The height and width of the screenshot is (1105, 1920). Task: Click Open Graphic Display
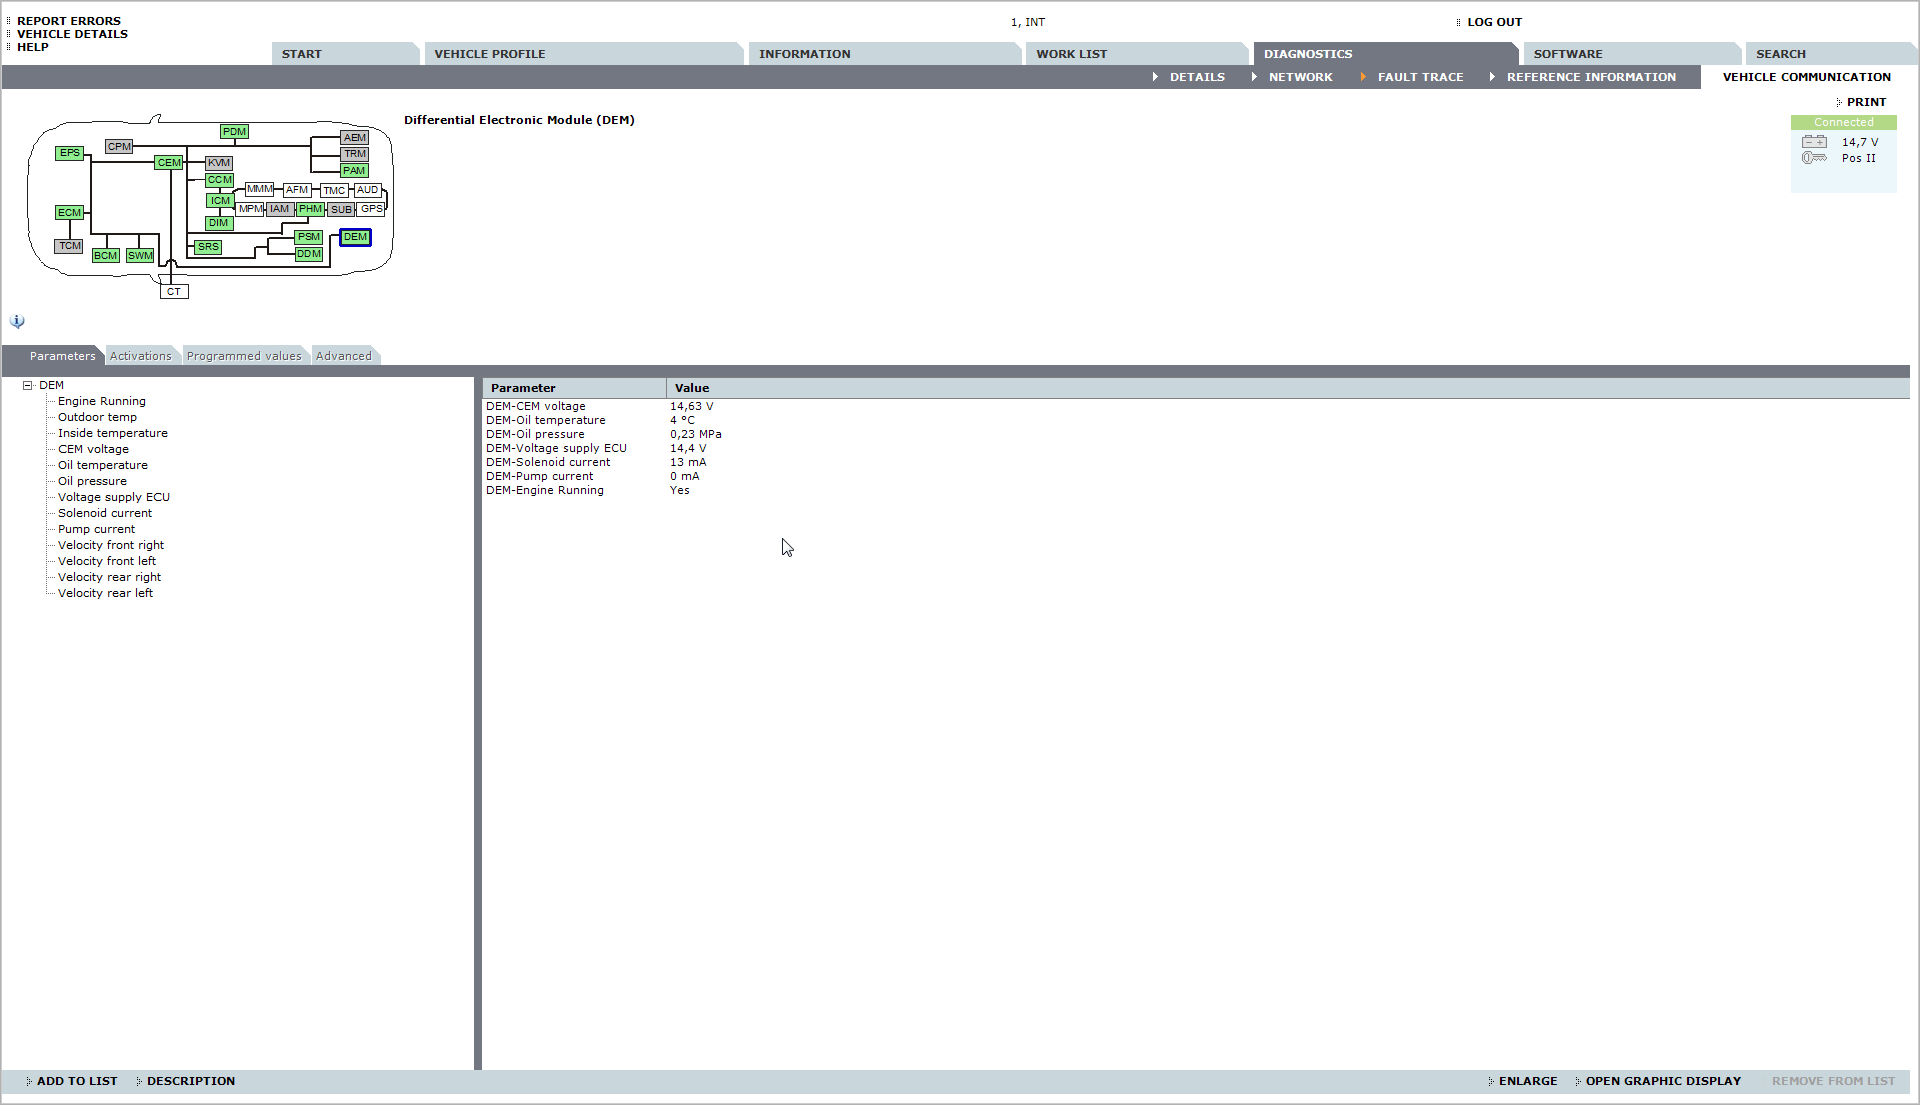click(x=1662, y=1081)
